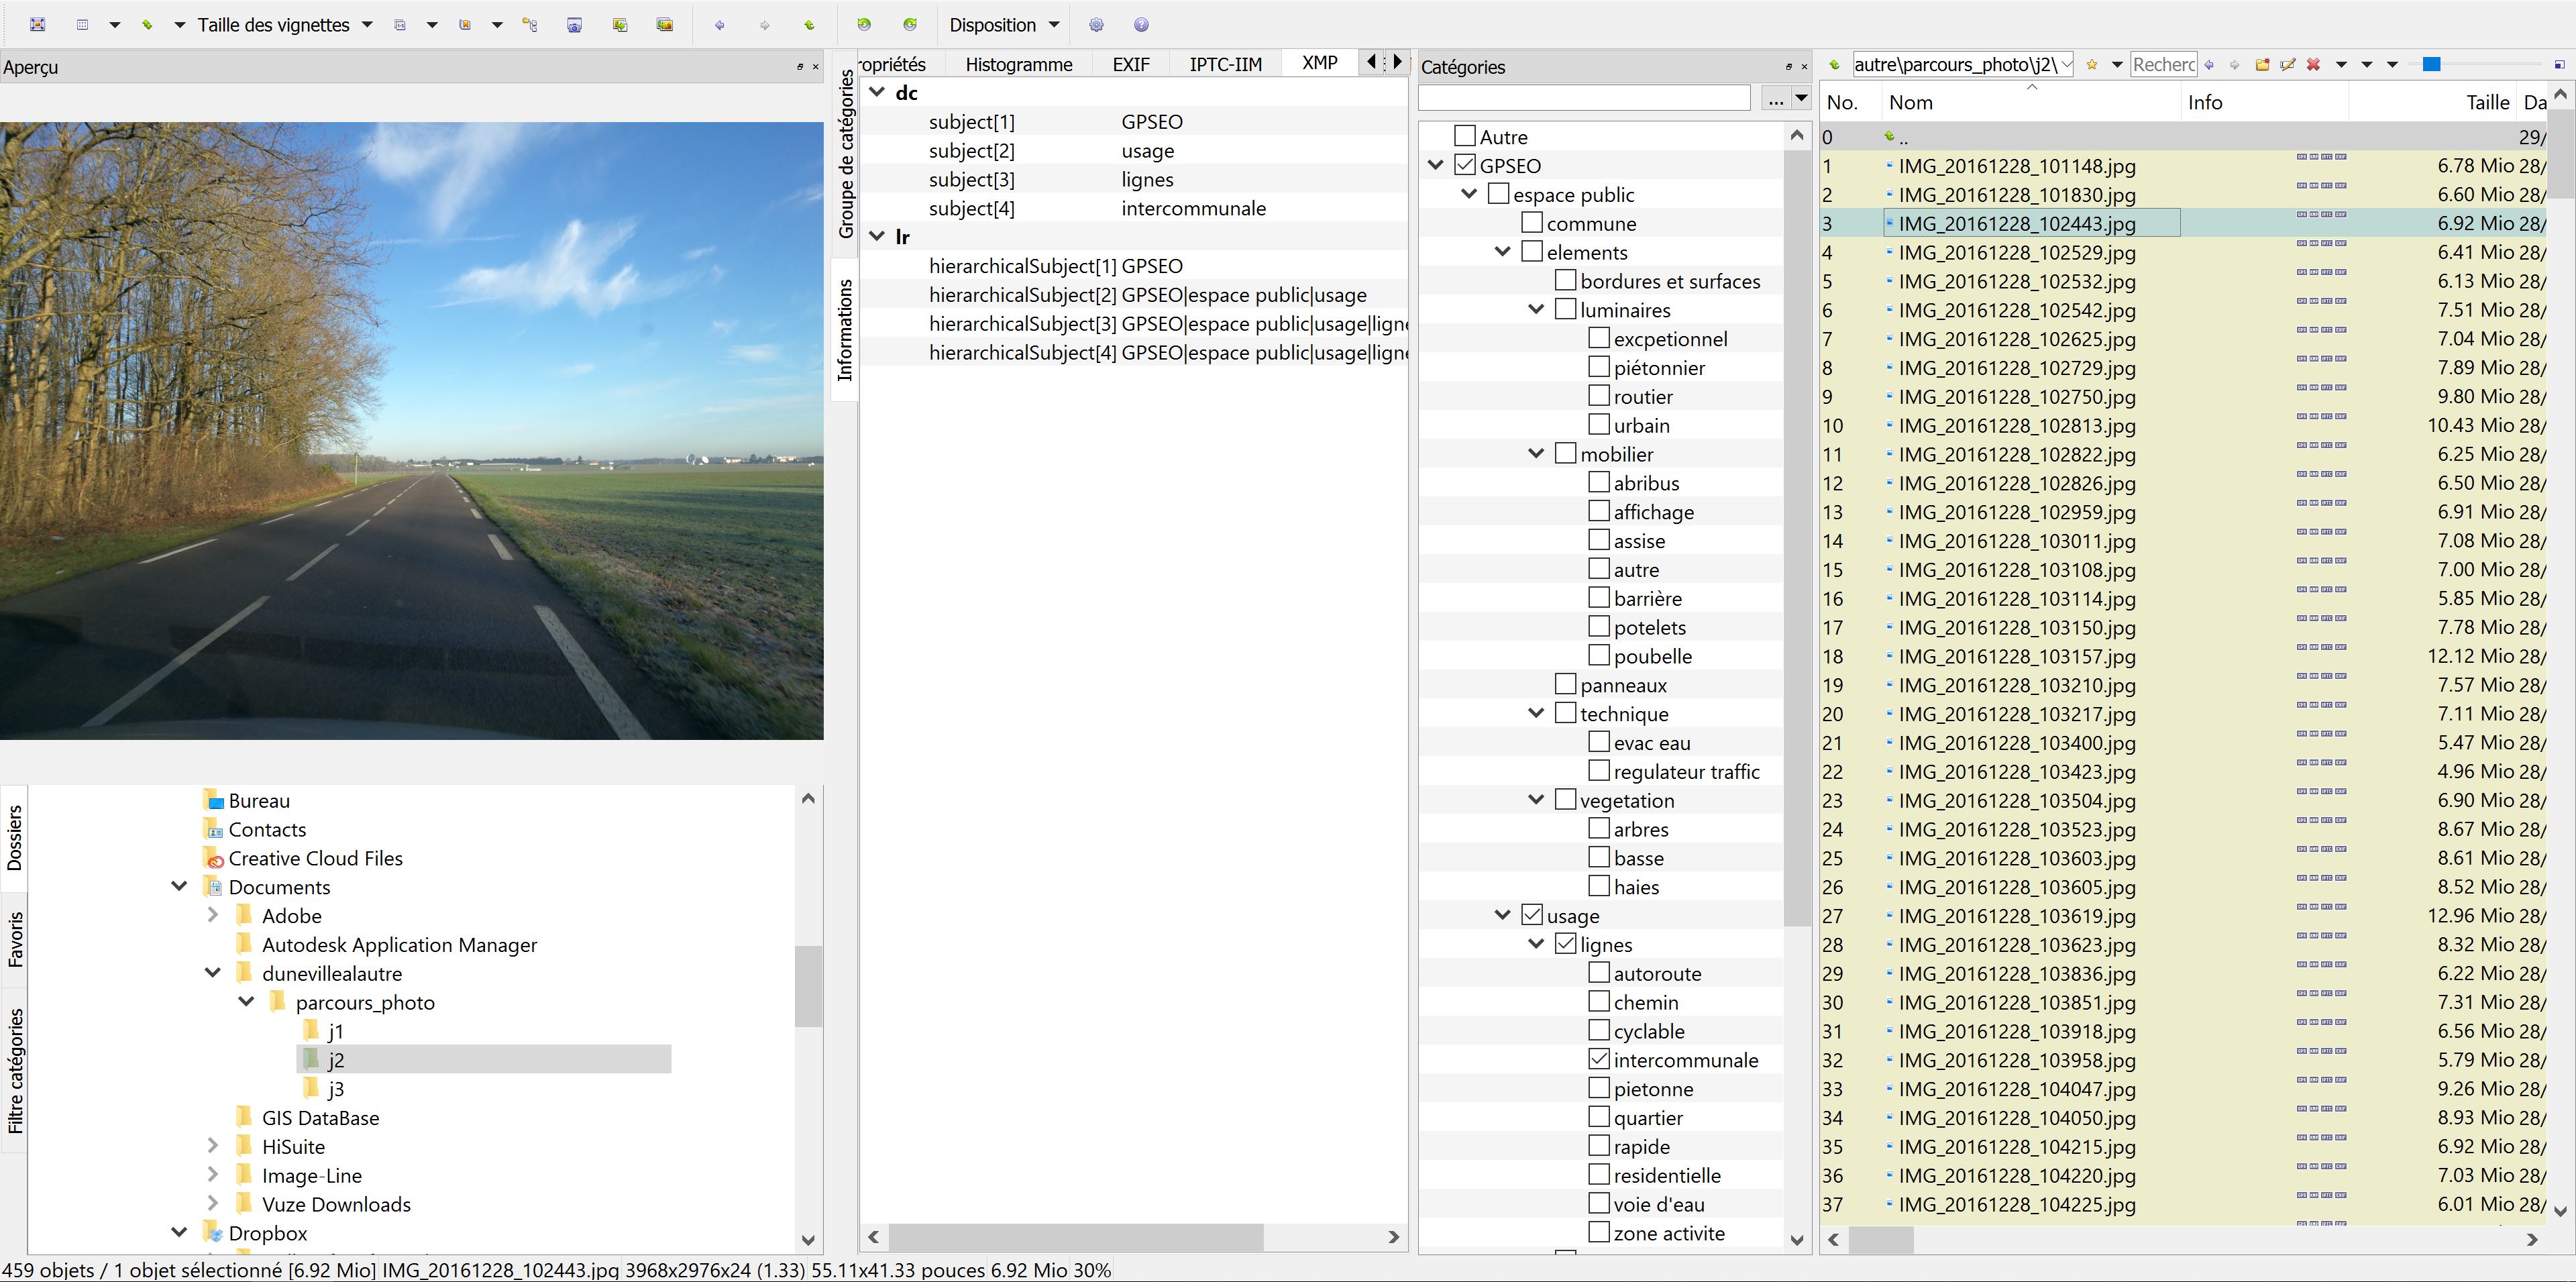Click the thumbnail size slider handle
Image resolution: width=2576 pixels, height=1282 pixels.
[x=2432, y=65]
